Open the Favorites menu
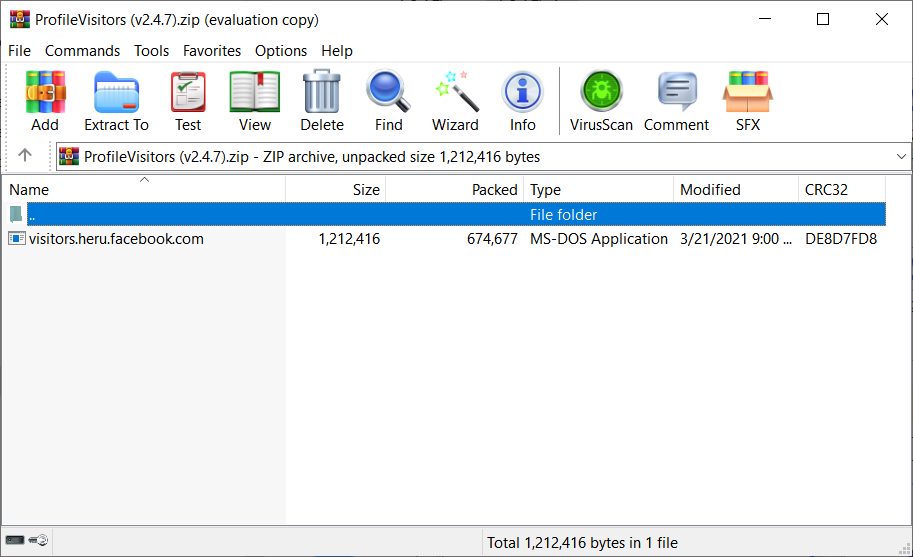913x557 pixels. pos(212,51)
